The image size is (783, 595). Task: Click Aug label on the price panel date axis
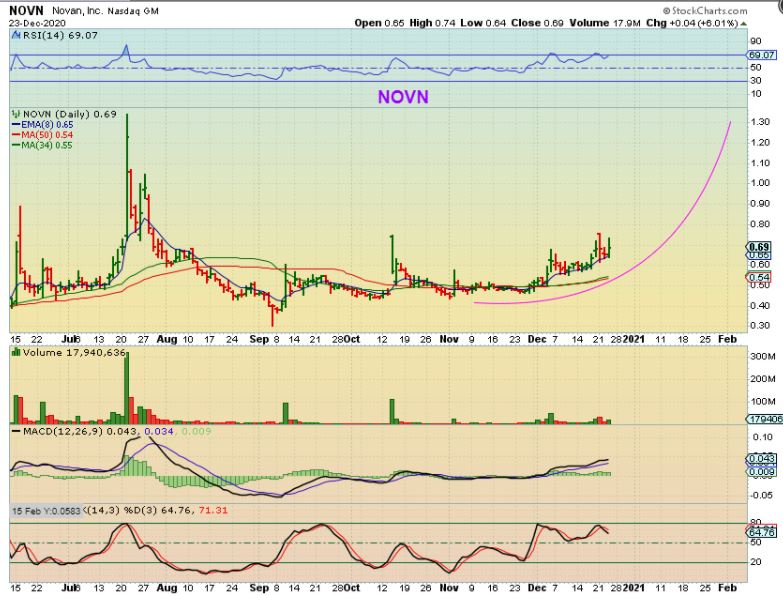[x=167, y=339]
